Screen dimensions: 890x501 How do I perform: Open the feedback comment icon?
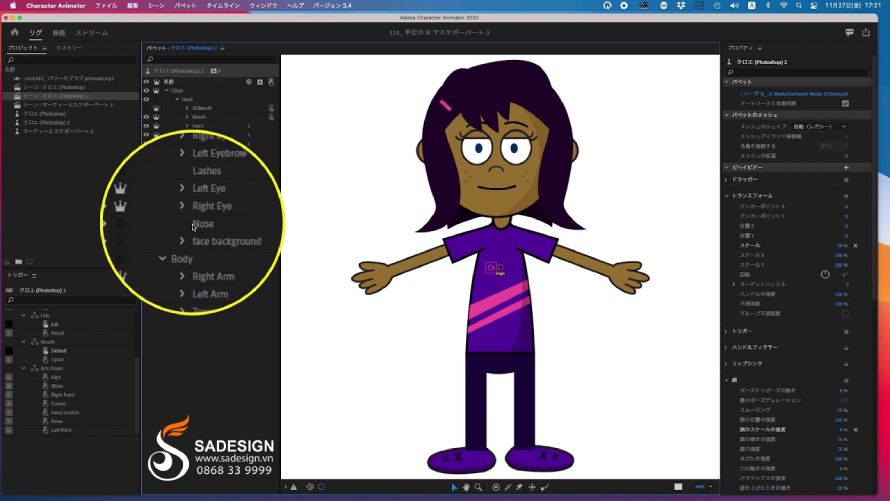coord(849,32)
